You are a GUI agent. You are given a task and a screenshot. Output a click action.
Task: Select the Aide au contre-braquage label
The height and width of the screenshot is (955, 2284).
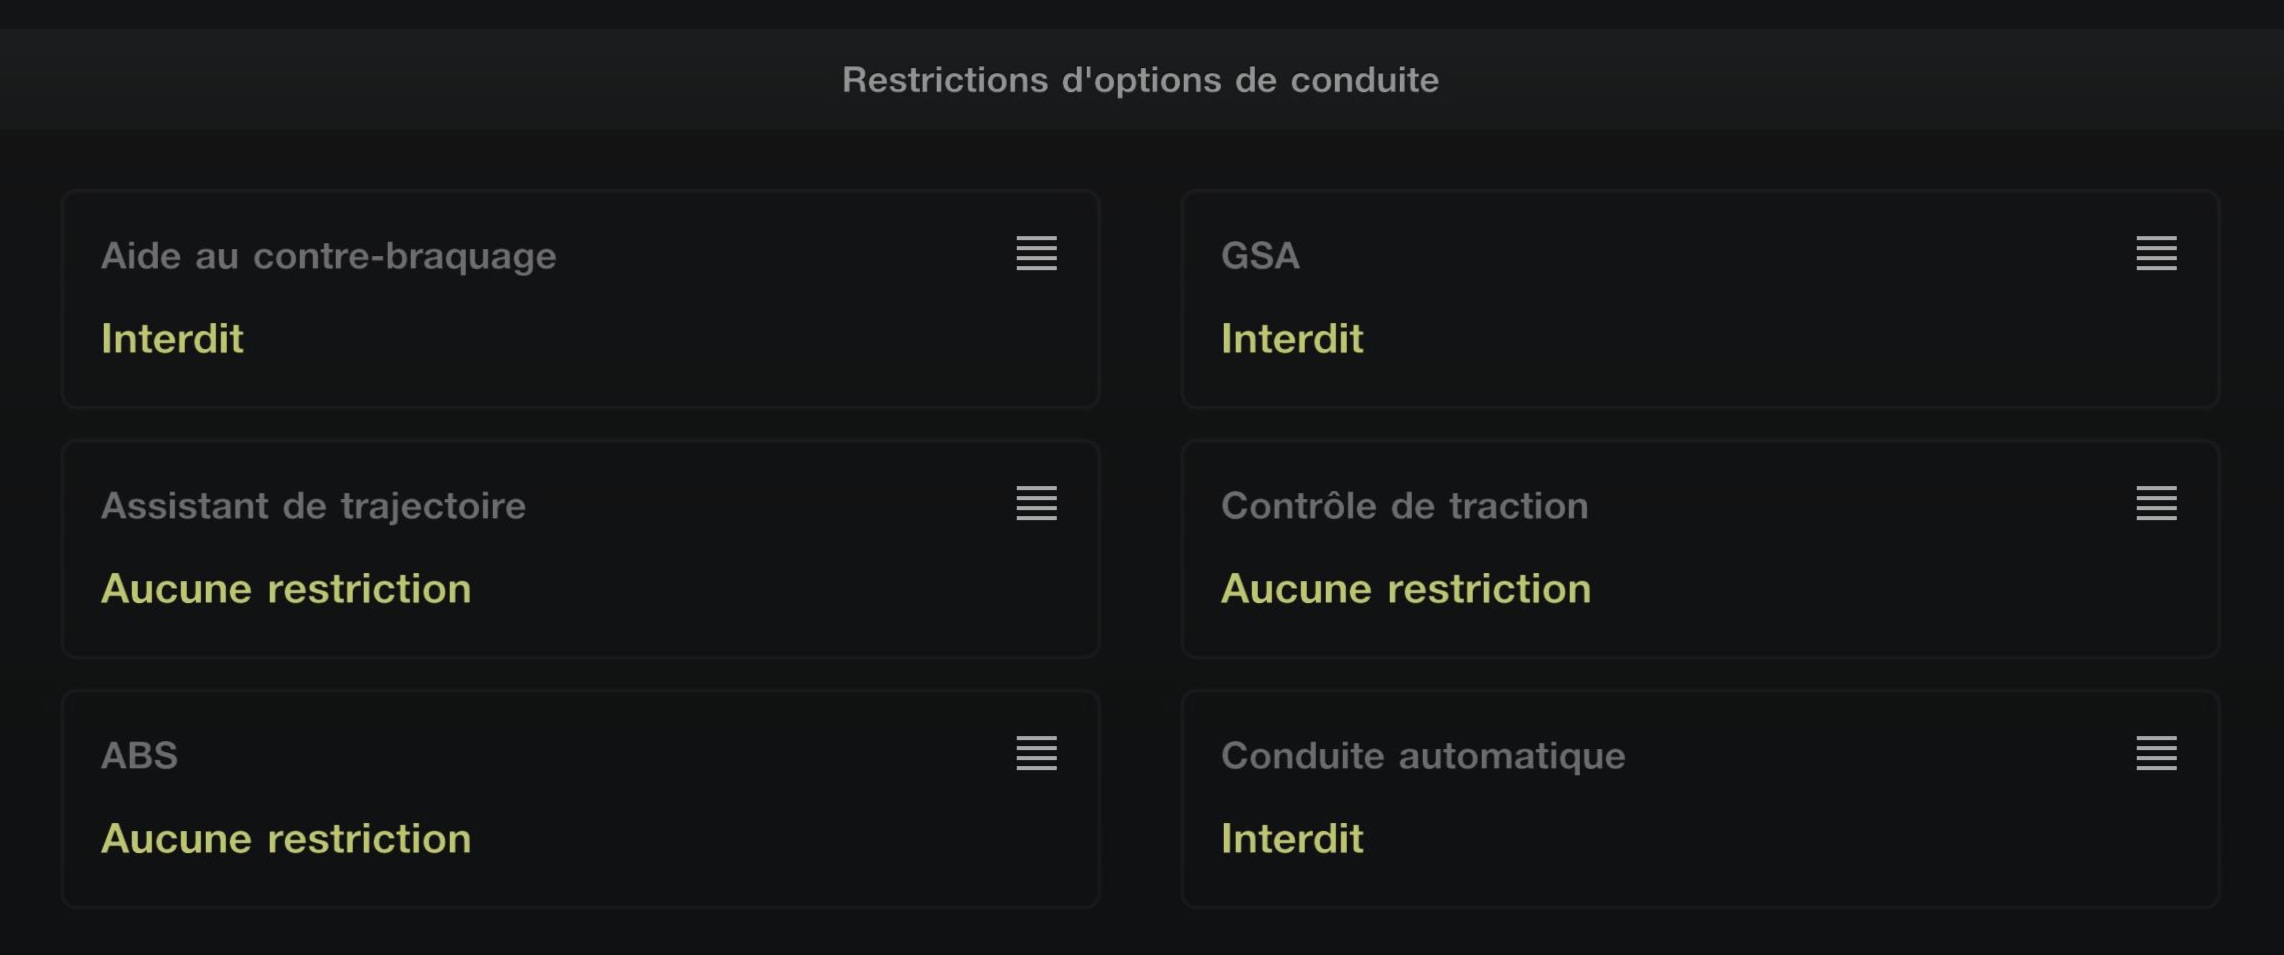[x=328, y=256]
